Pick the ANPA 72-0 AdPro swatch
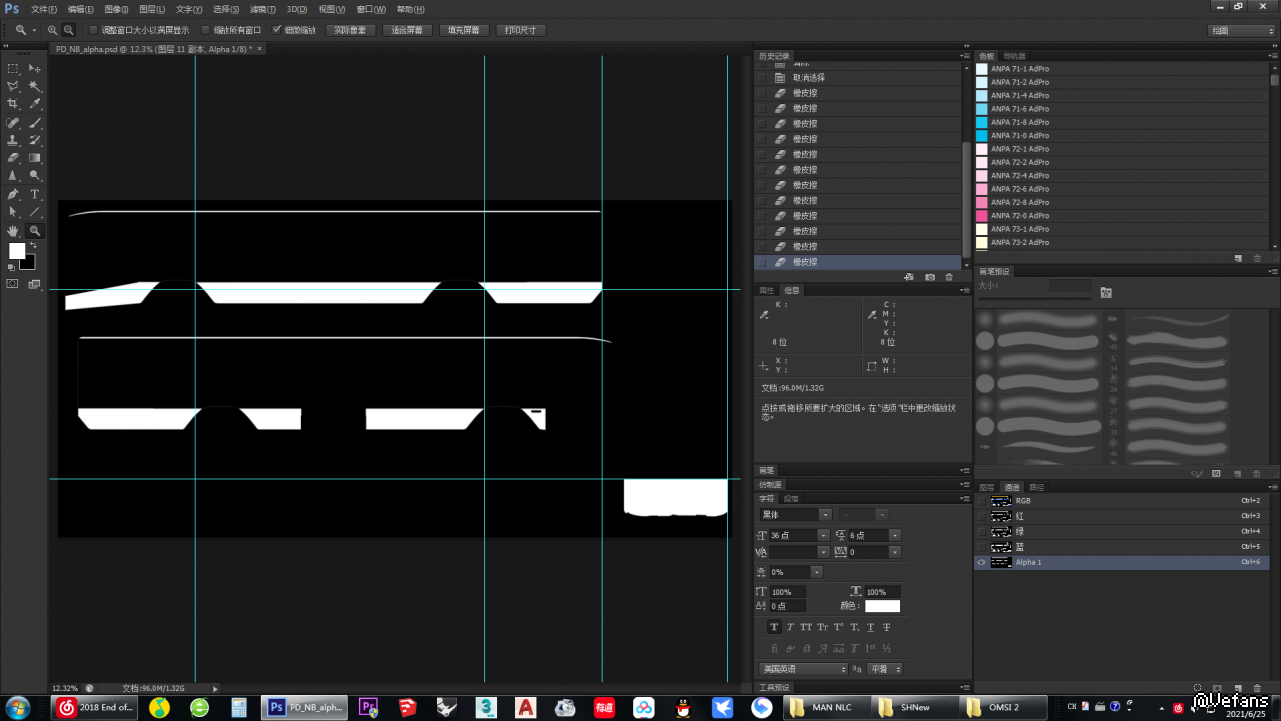This screenshot has height=721, width=1281. 1020,216
